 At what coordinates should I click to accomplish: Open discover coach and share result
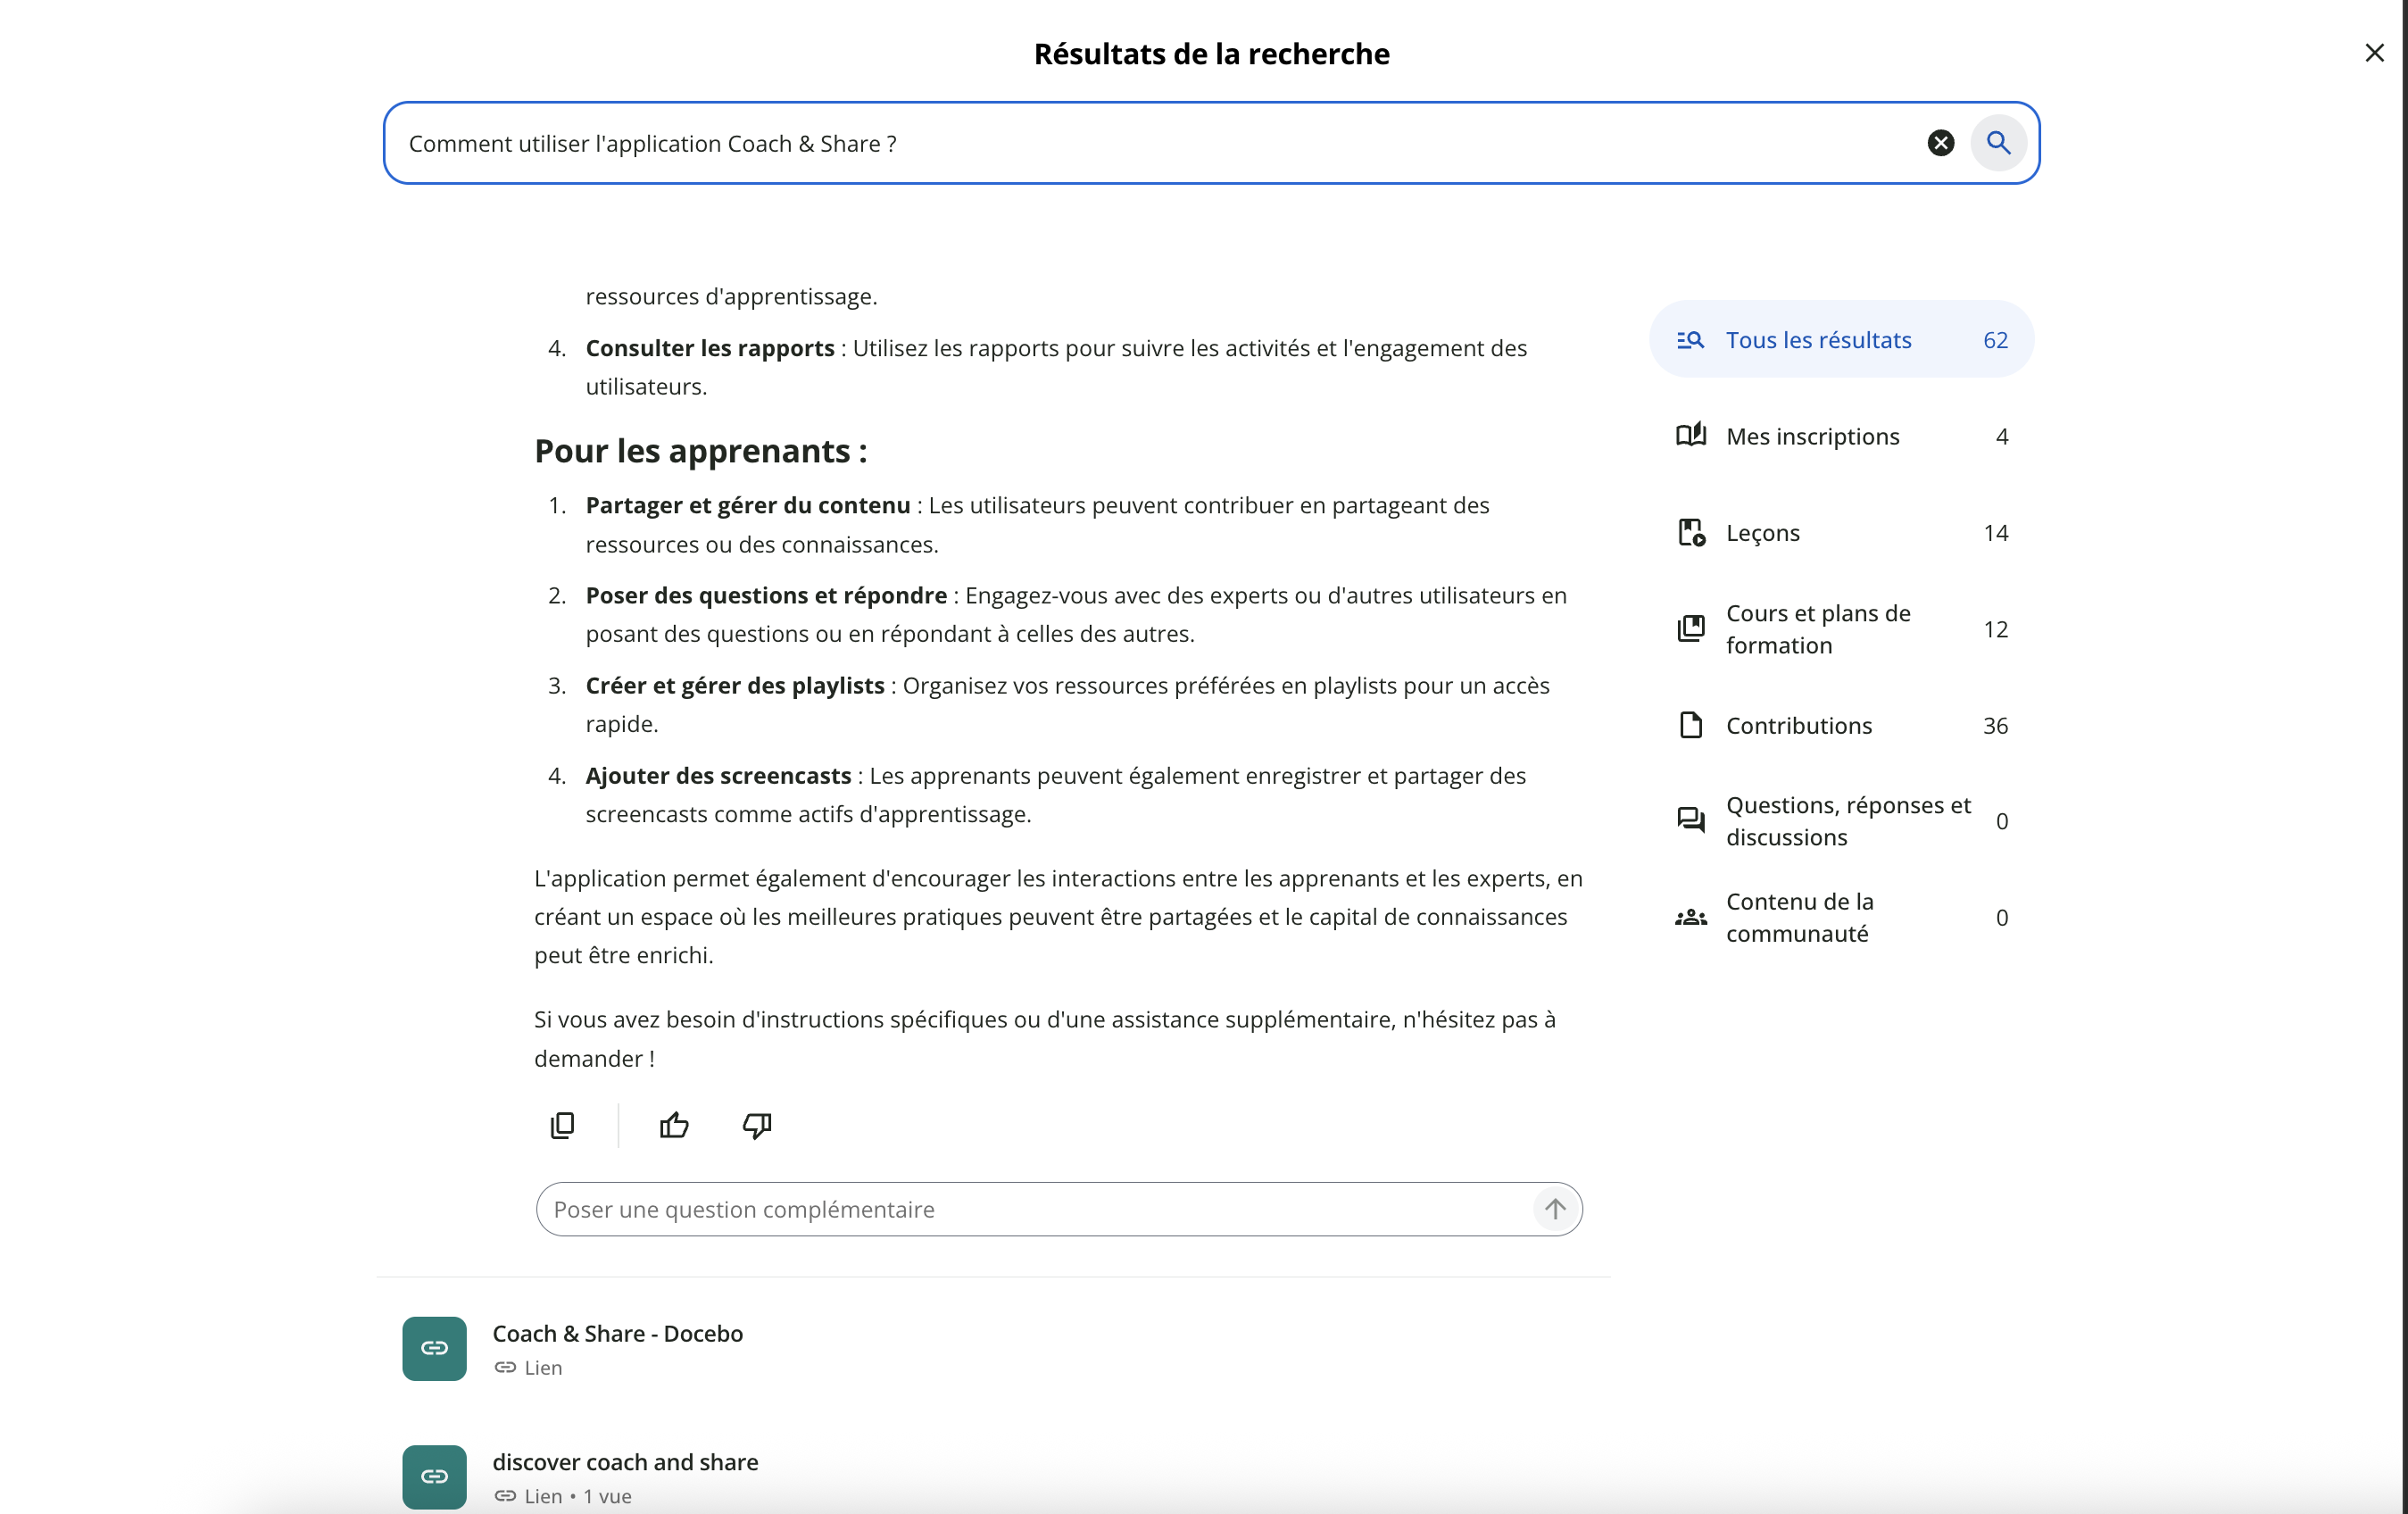pos(625,1462)
